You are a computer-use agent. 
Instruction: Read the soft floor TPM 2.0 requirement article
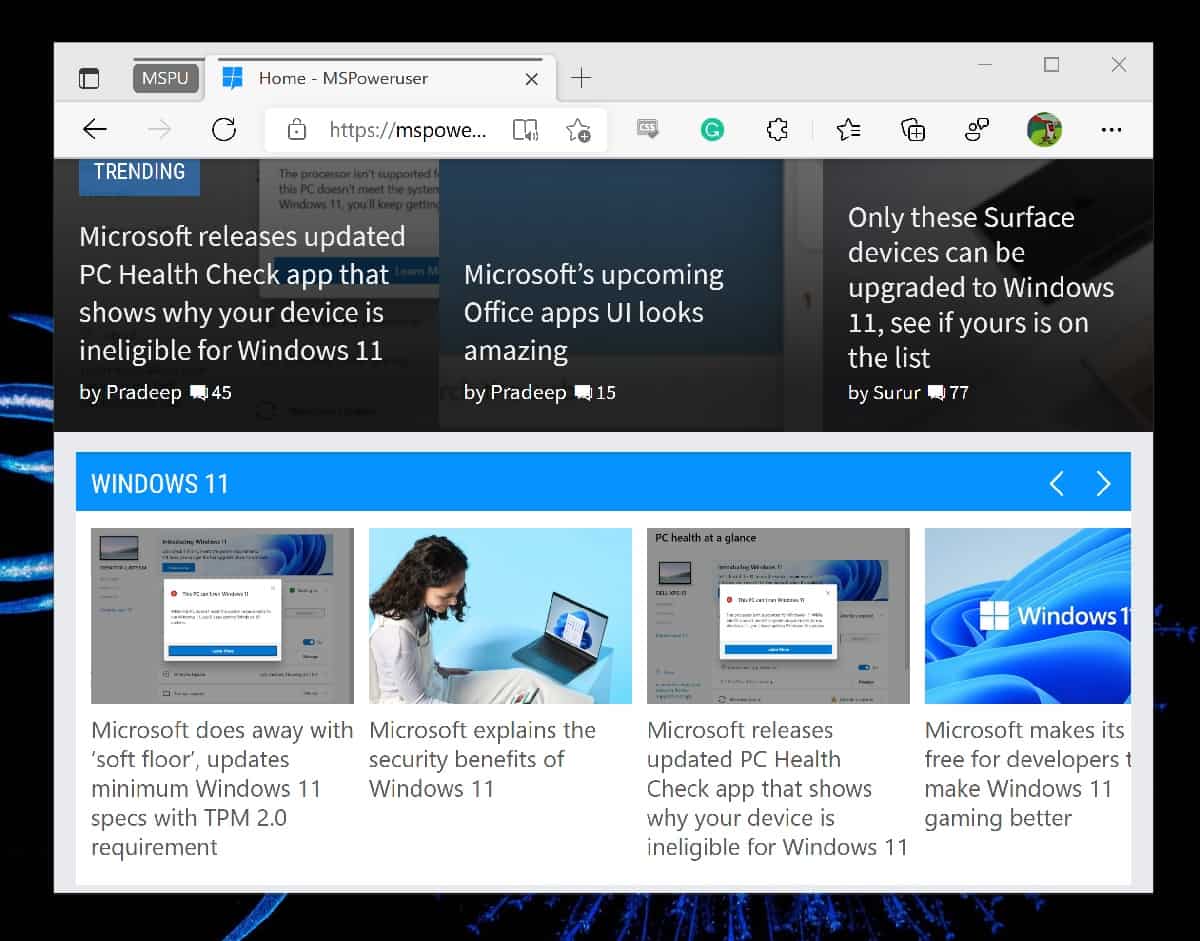222,788
